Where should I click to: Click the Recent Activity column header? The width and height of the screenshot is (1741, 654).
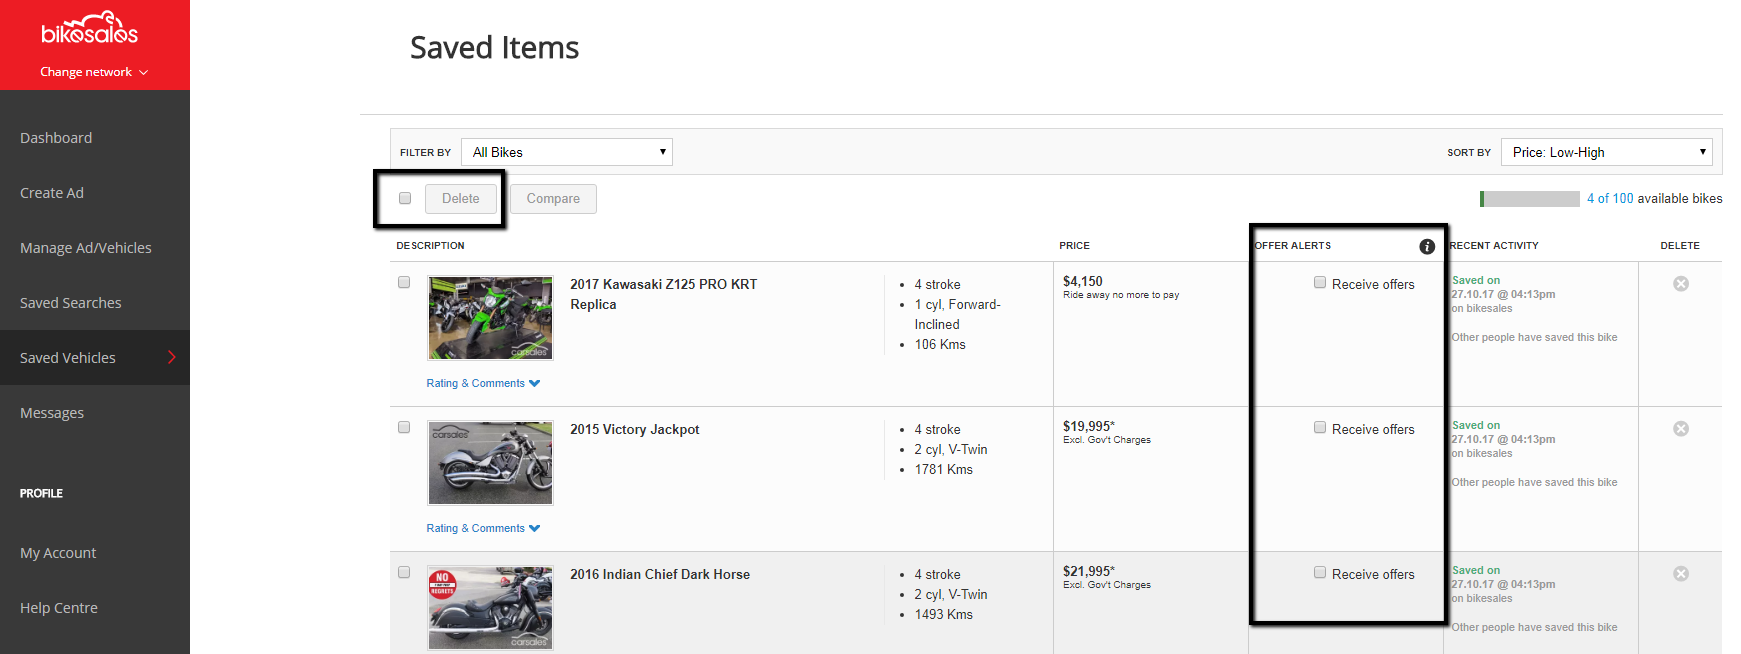pos(1494,245)
